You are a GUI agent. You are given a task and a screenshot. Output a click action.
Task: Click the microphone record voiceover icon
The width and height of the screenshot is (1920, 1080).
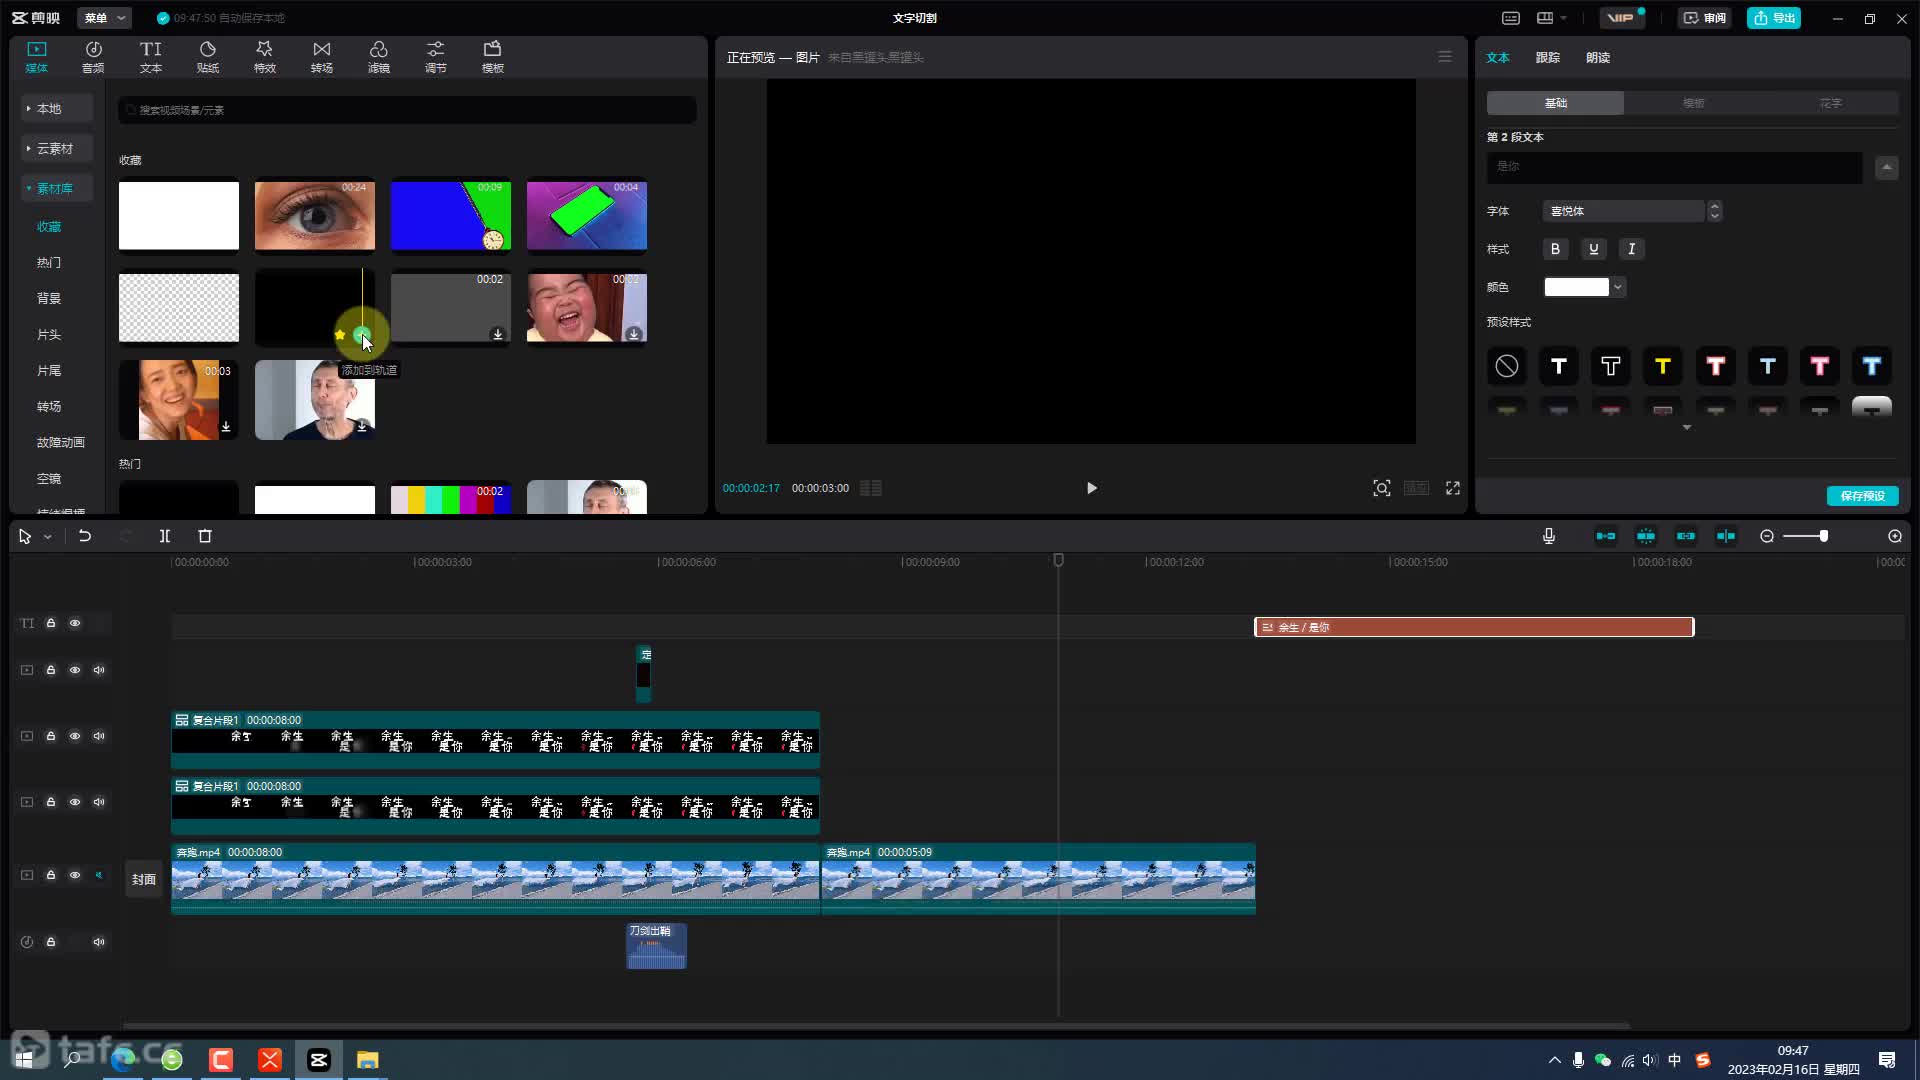click(1548, 536)
